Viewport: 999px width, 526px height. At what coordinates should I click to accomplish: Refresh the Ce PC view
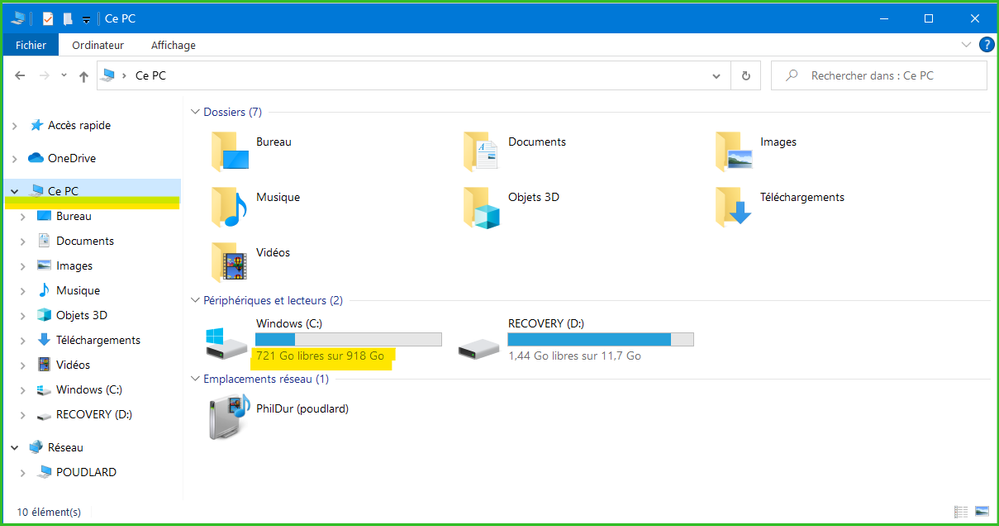click(745, 76)
